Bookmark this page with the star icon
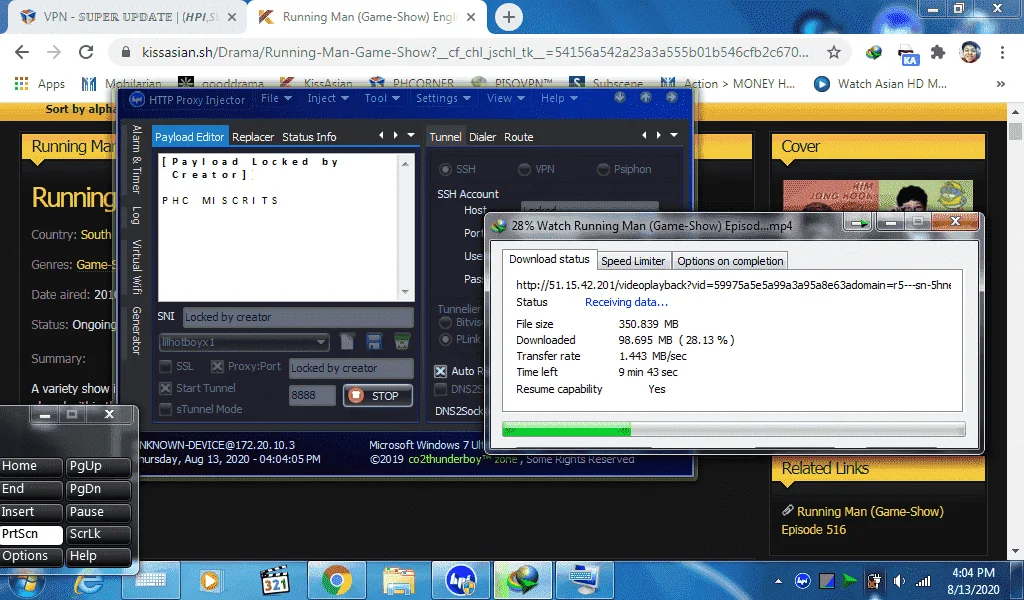The width and height of the screenshot is (1024, 600). (x=834, y=52)
